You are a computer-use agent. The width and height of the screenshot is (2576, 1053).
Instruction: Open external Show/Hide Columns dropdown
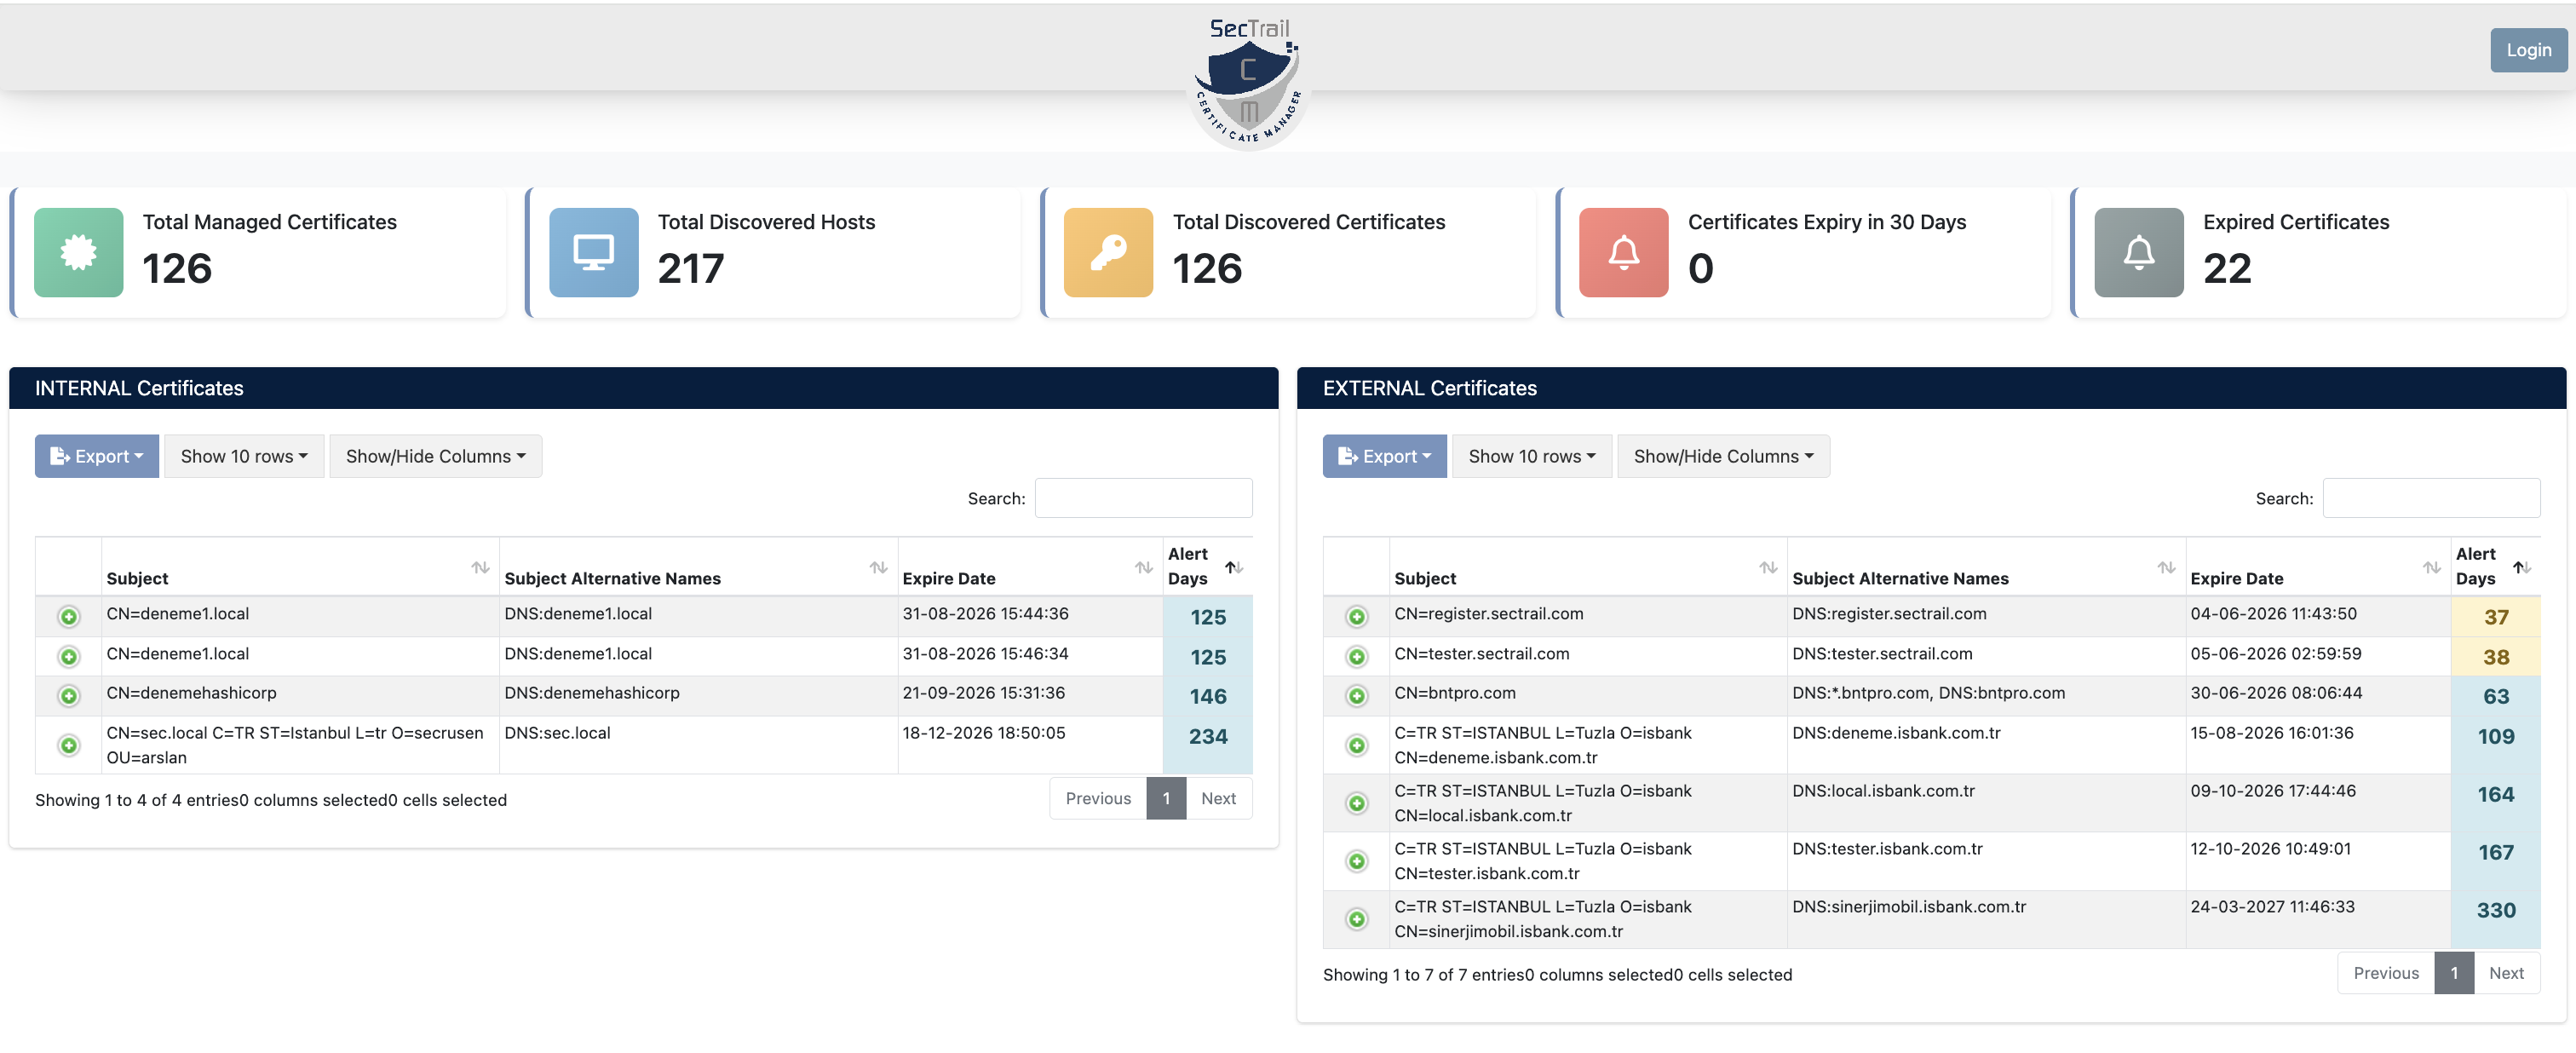[1723, 456]
